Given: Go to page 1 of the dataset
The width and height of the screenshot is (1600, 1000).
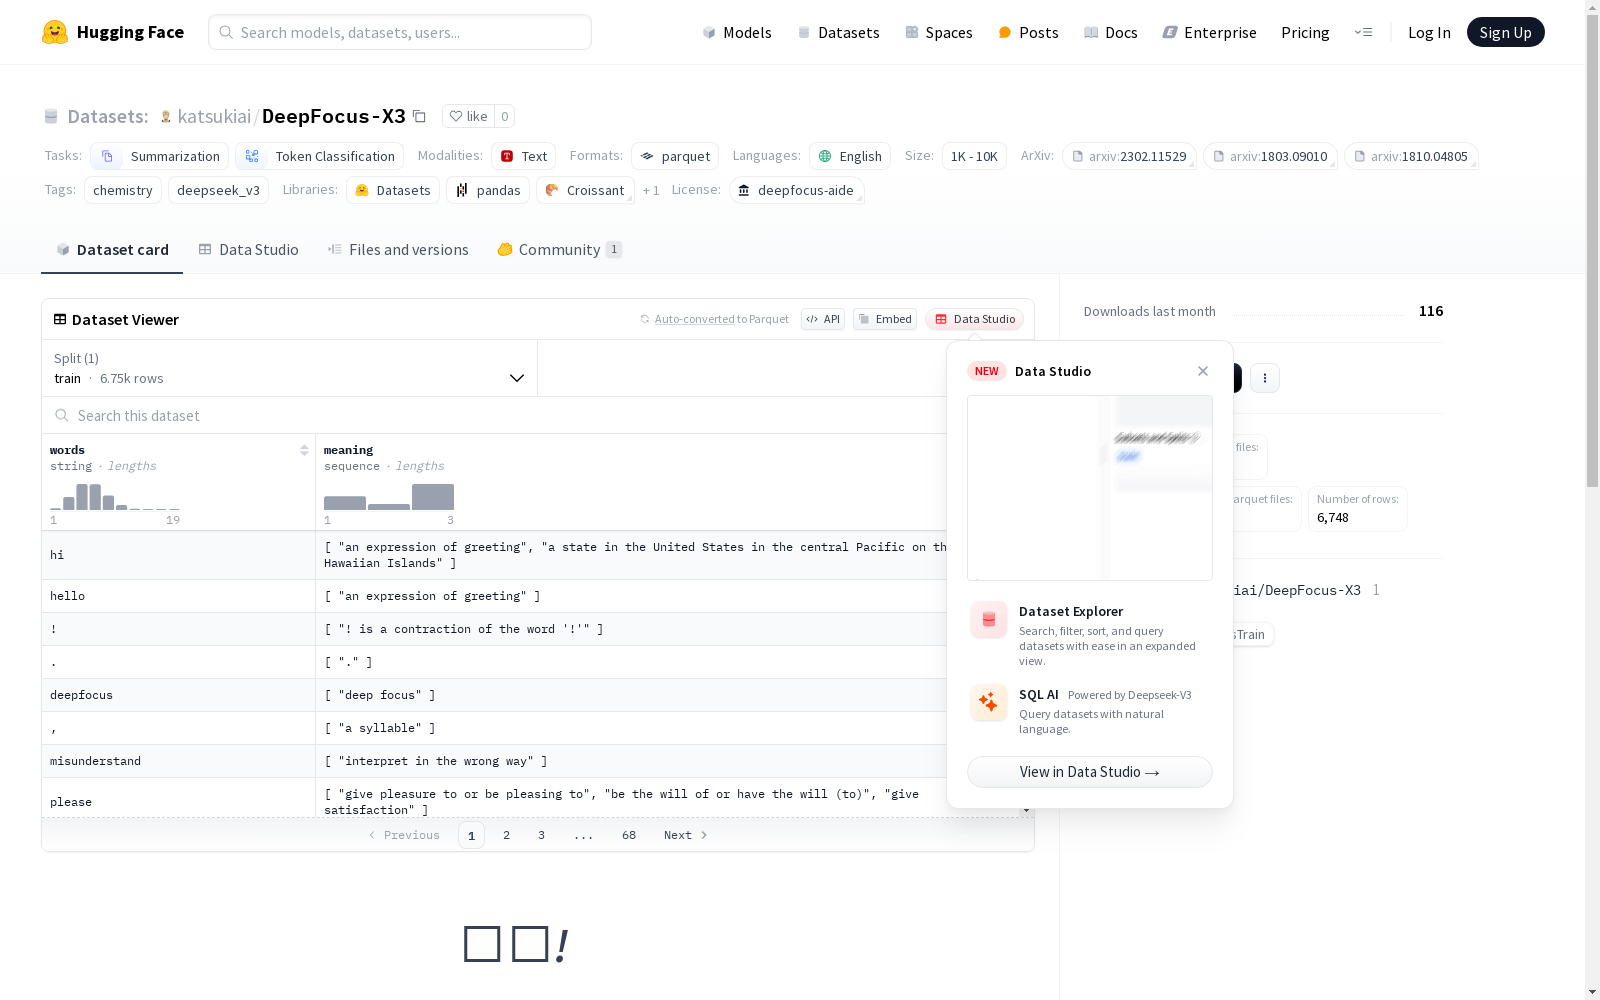Looking at the screenshot, I should point(471,835).
